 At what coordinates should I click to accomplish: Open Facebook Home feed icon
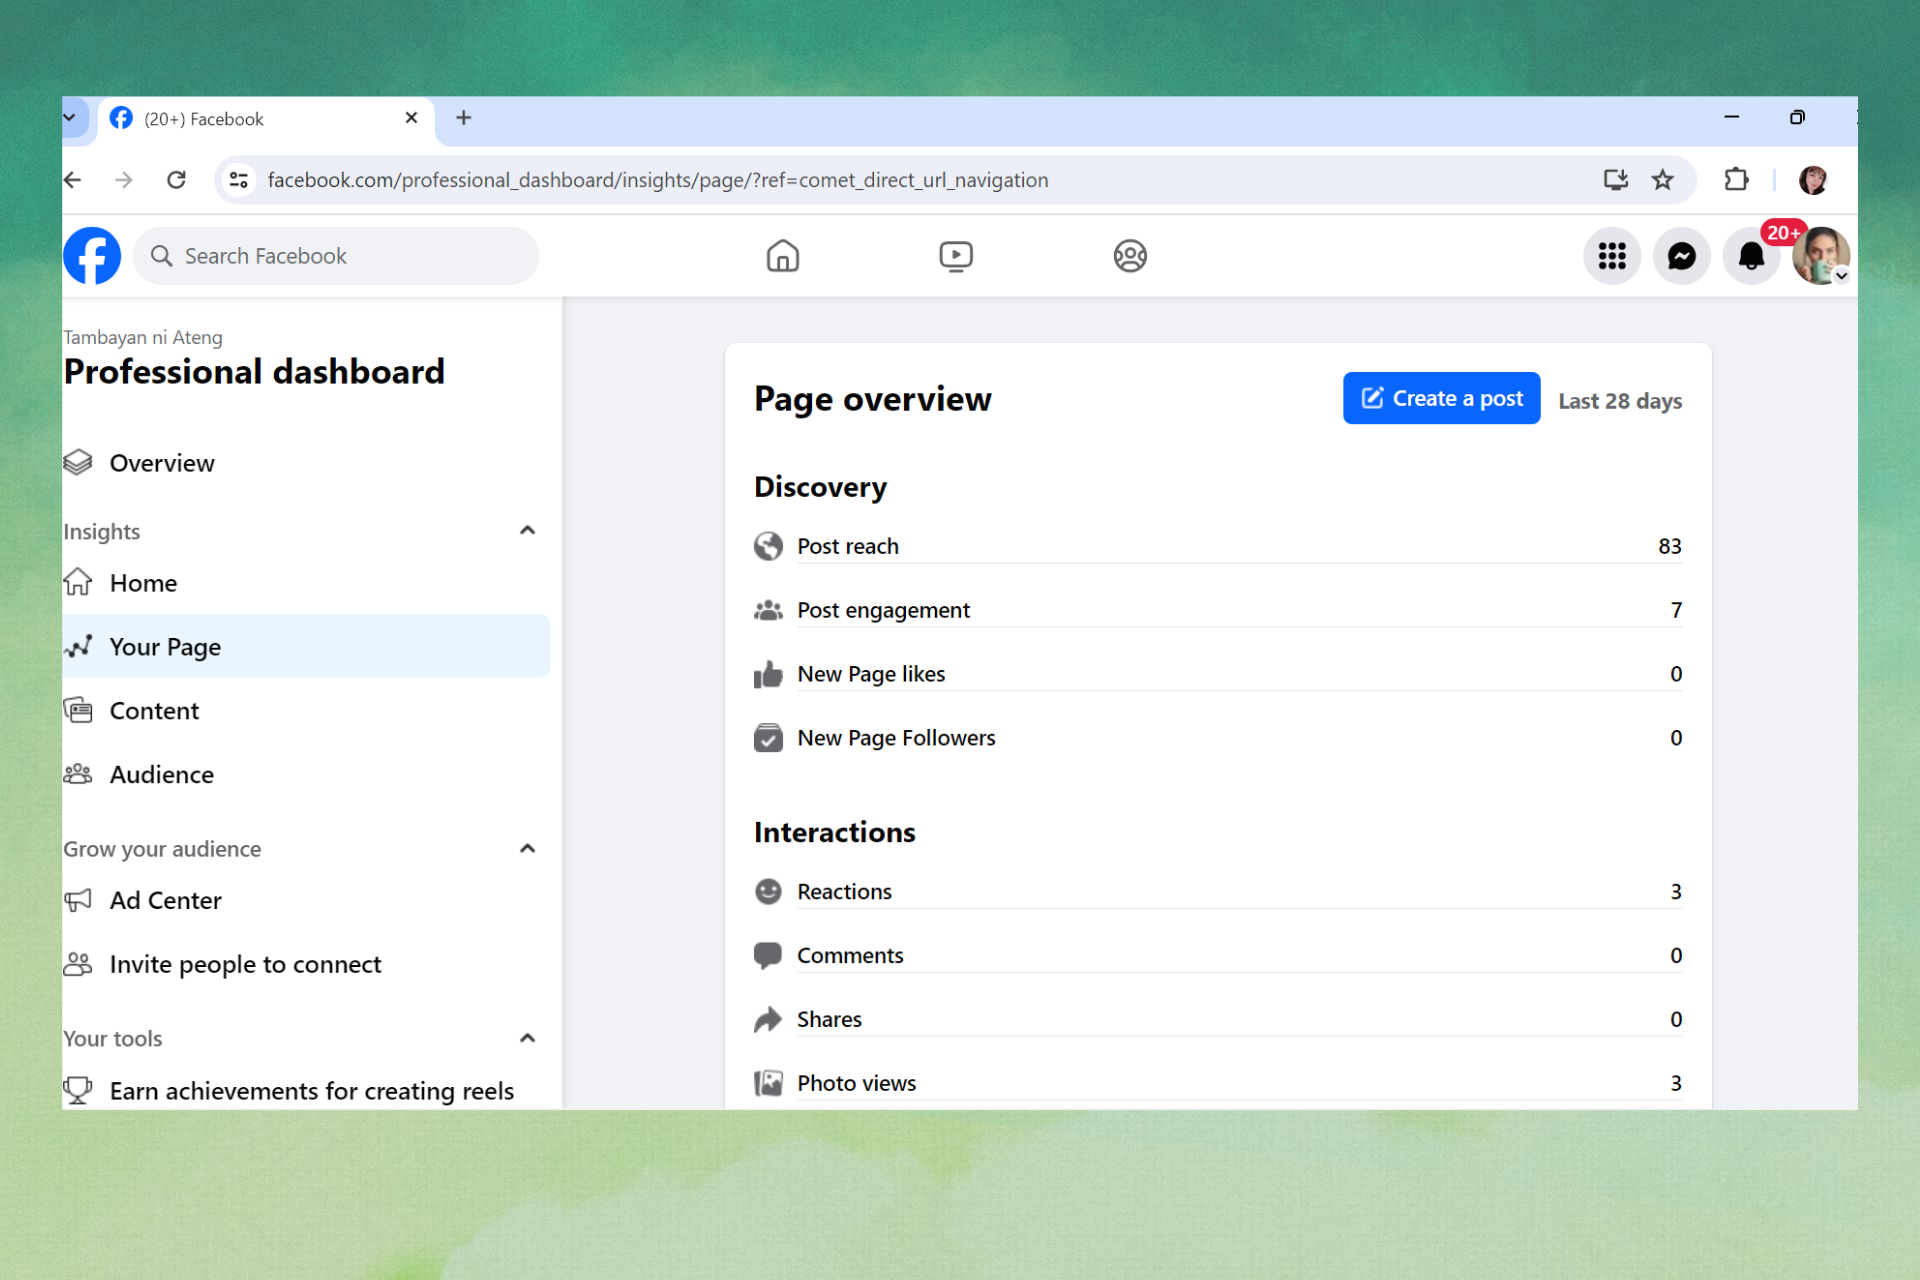point(782,256)
